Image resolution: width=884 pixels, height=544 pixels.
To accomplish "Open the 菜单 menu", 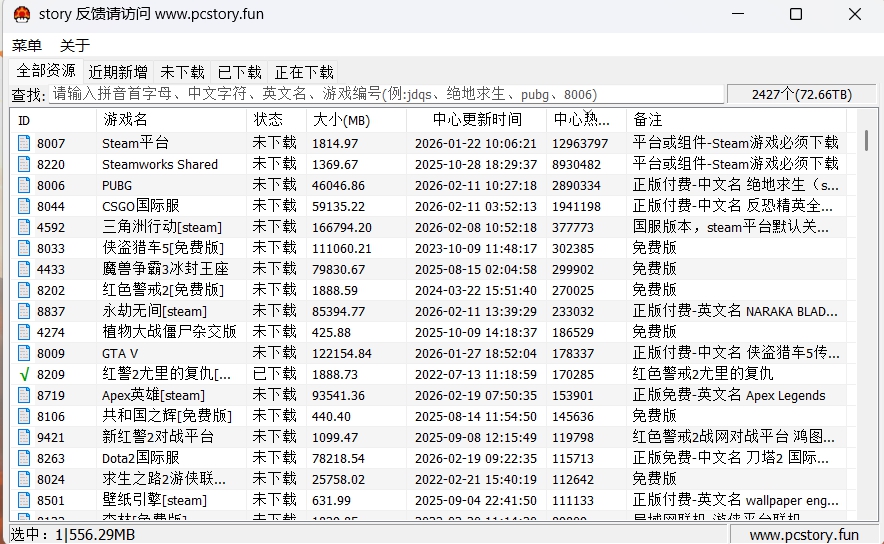I will [x=27, y=45].
